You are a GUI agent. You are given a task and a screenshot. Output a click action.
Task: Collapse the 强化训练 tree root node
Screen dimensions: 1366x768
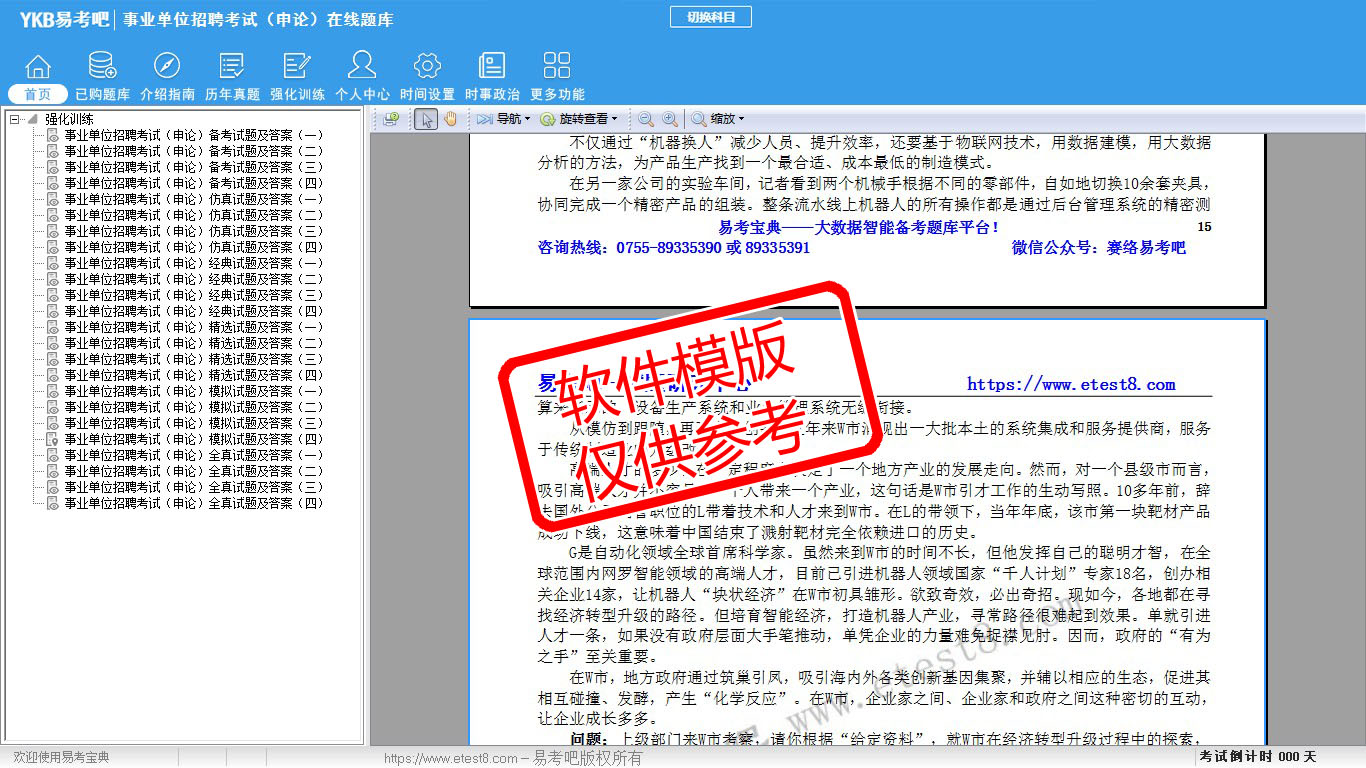[15, 119]
